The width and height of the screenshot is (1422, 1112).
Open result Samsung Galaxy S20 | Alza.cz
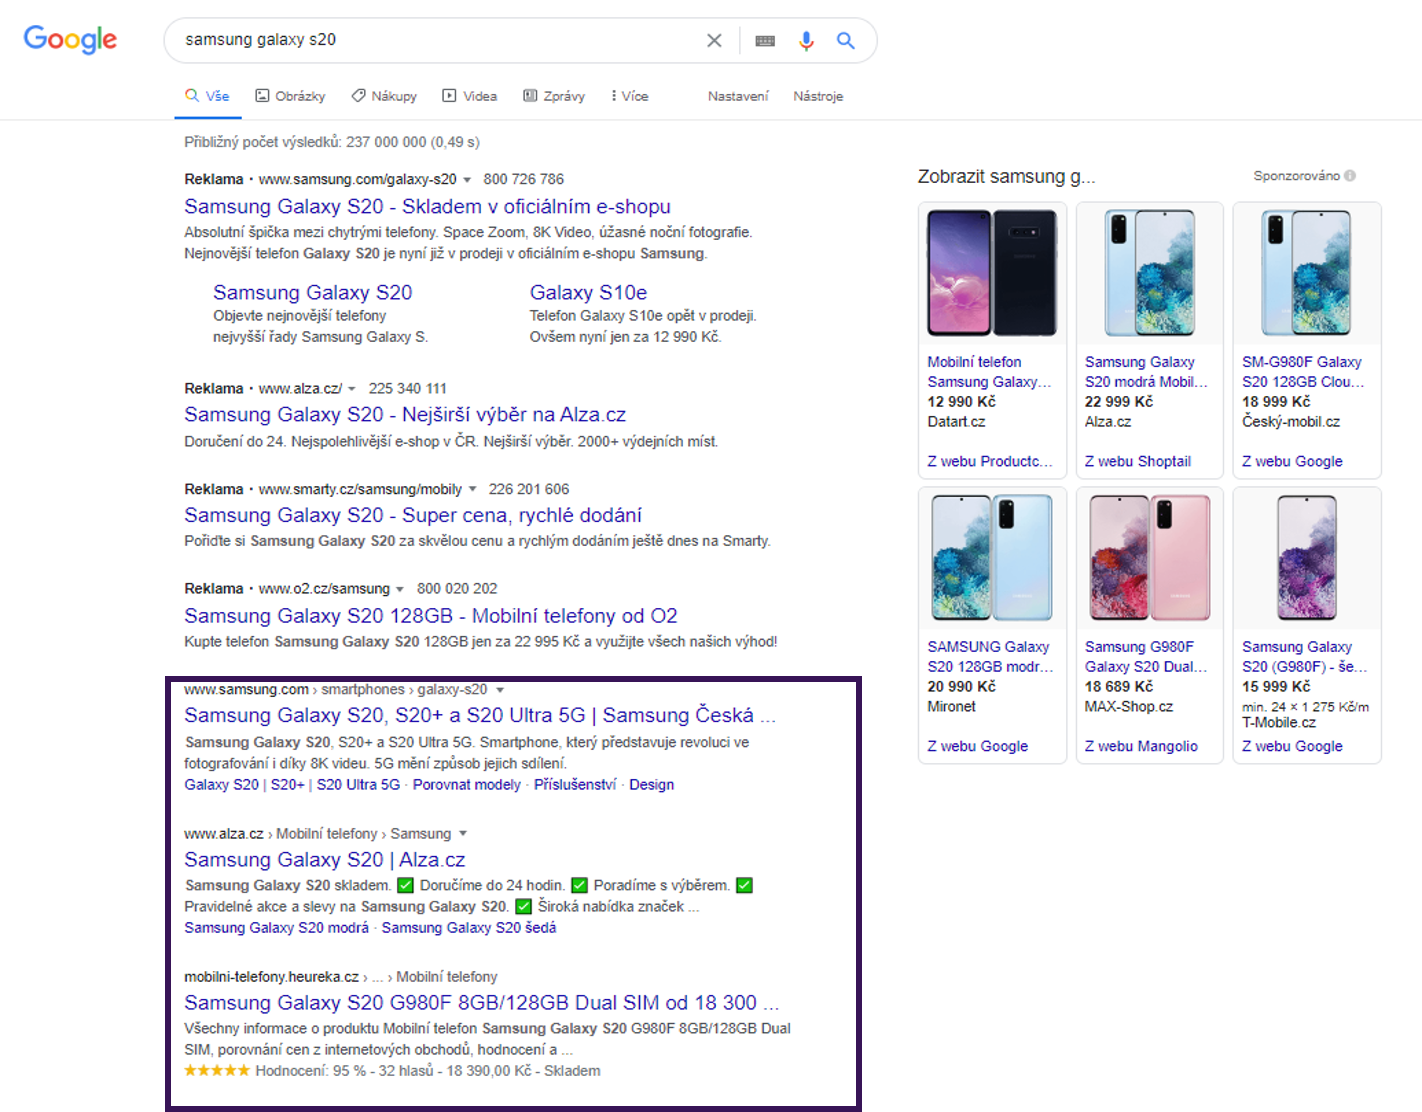tap(324, 860)
